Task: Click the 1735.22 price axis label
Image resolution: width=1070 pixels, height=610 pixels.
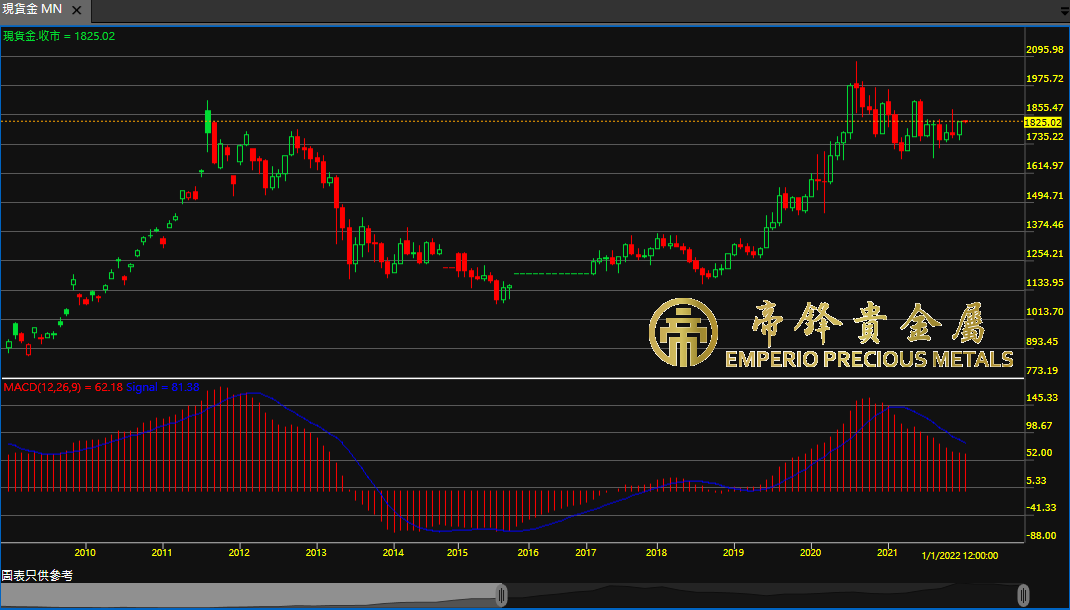Action: [1045, 136]
